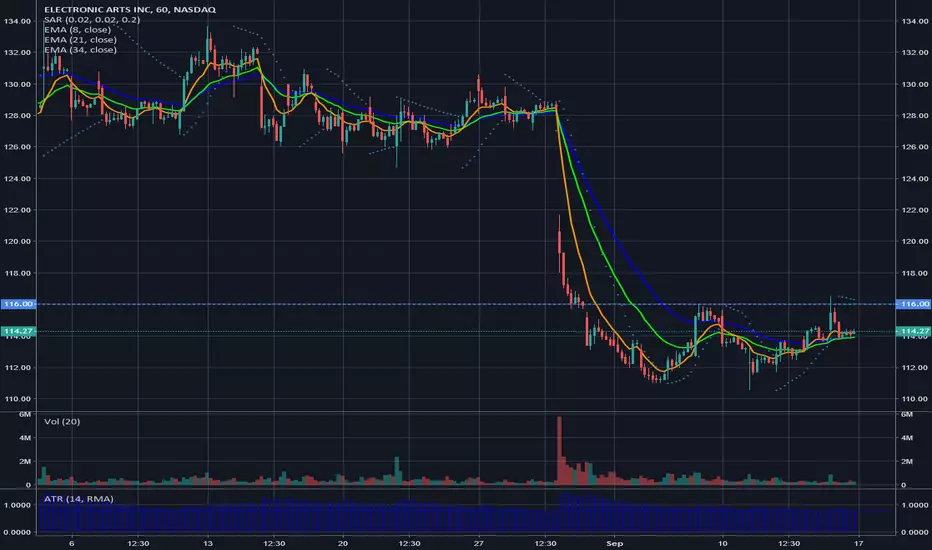
Task: Select the EMA (21, close) indicator label
Action: [80, 40]
